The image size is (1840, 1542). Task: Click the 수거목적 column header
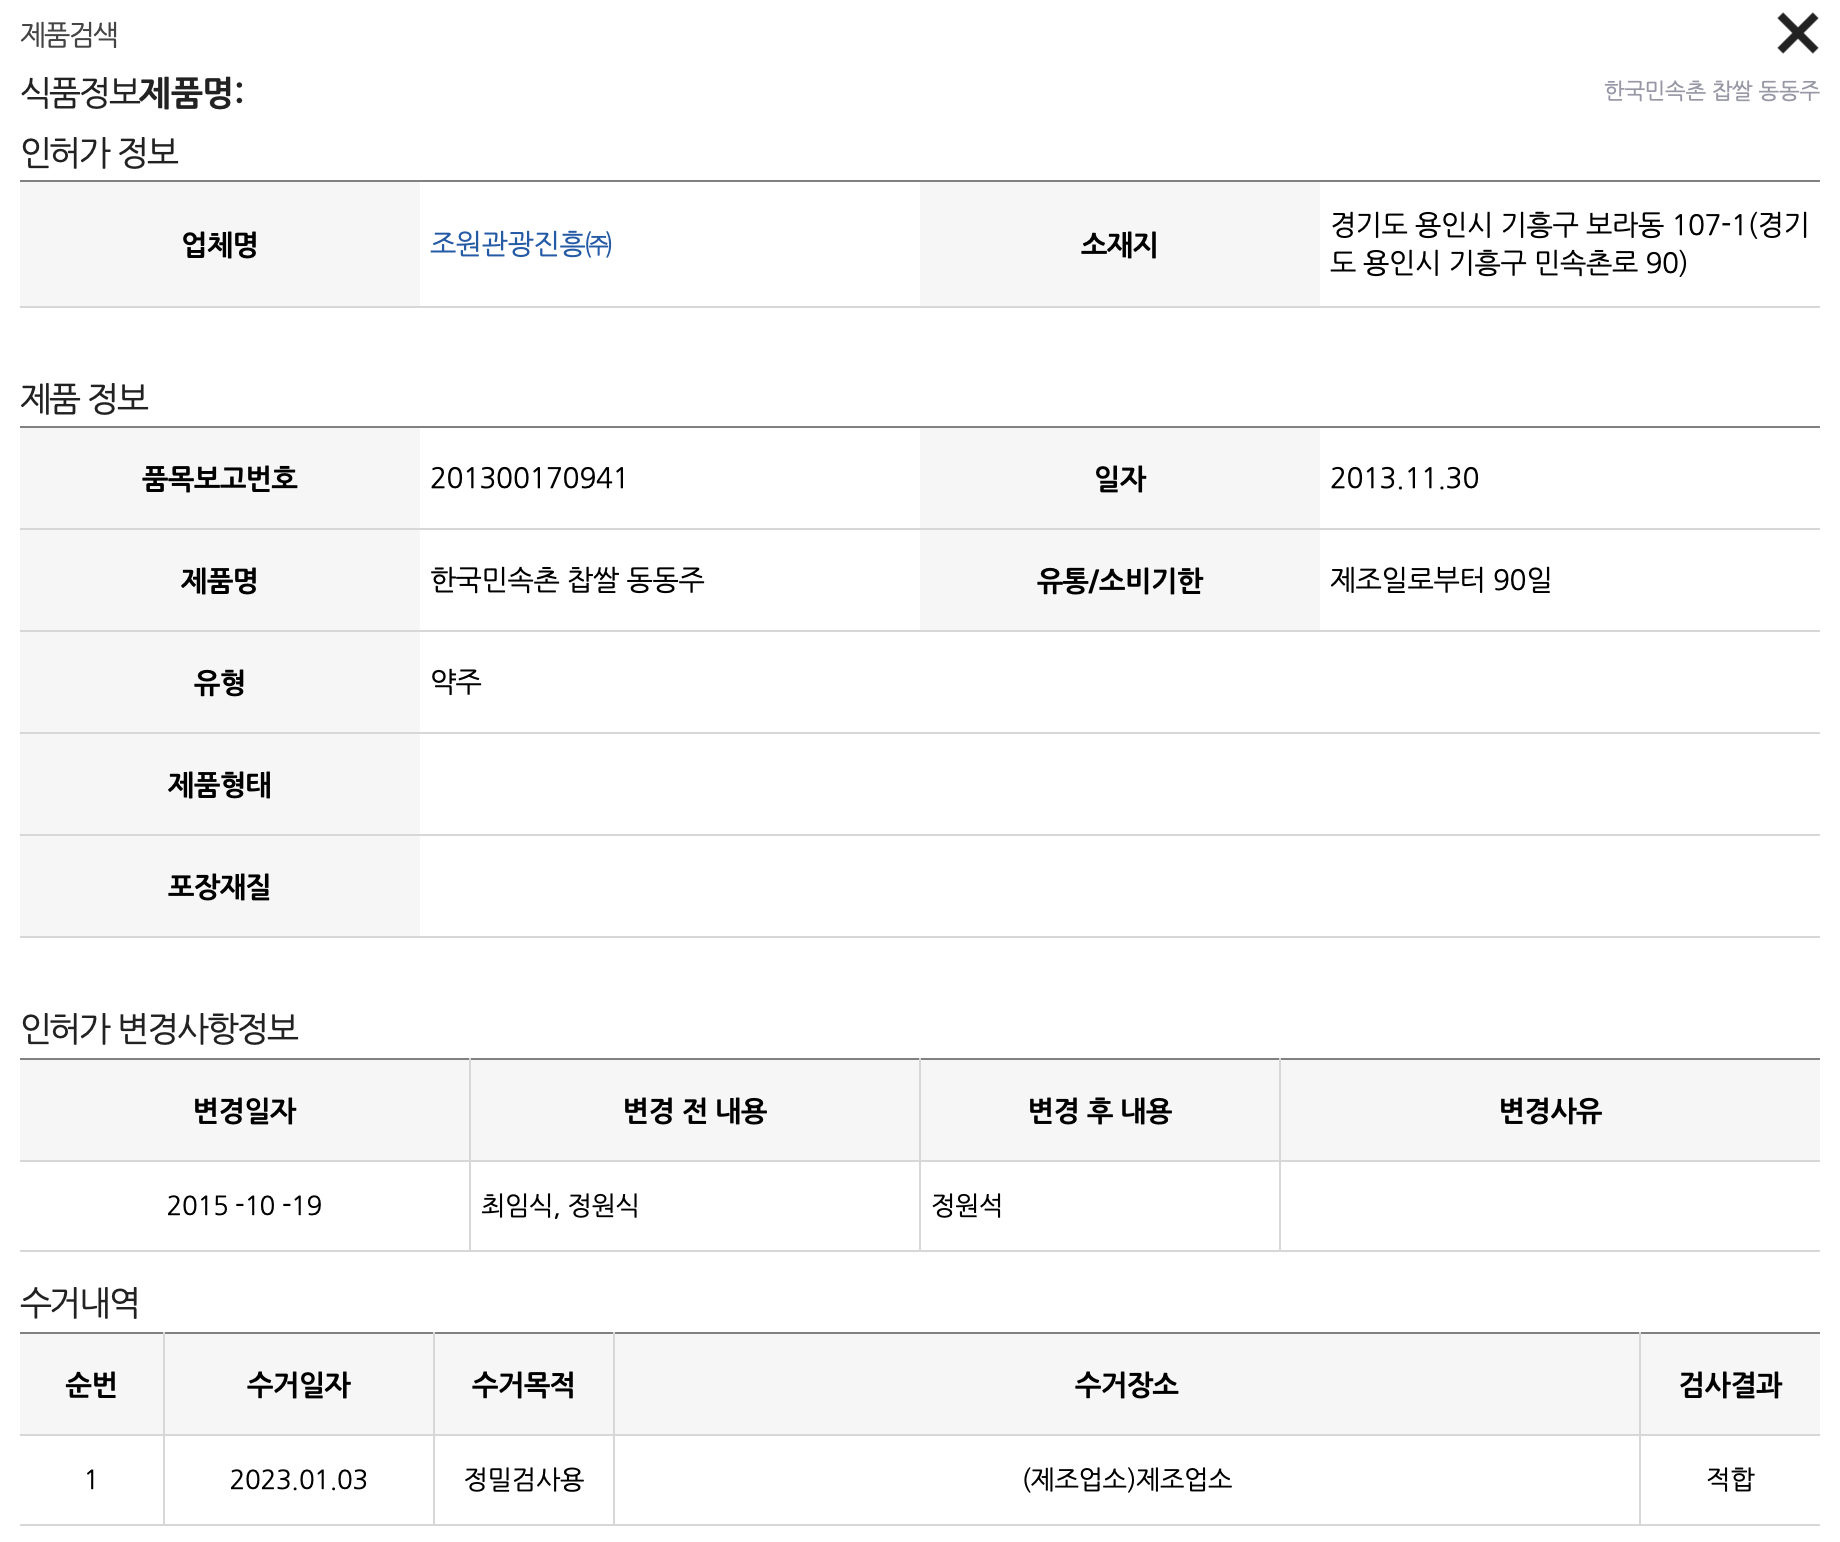click(x=524, y=1384)
